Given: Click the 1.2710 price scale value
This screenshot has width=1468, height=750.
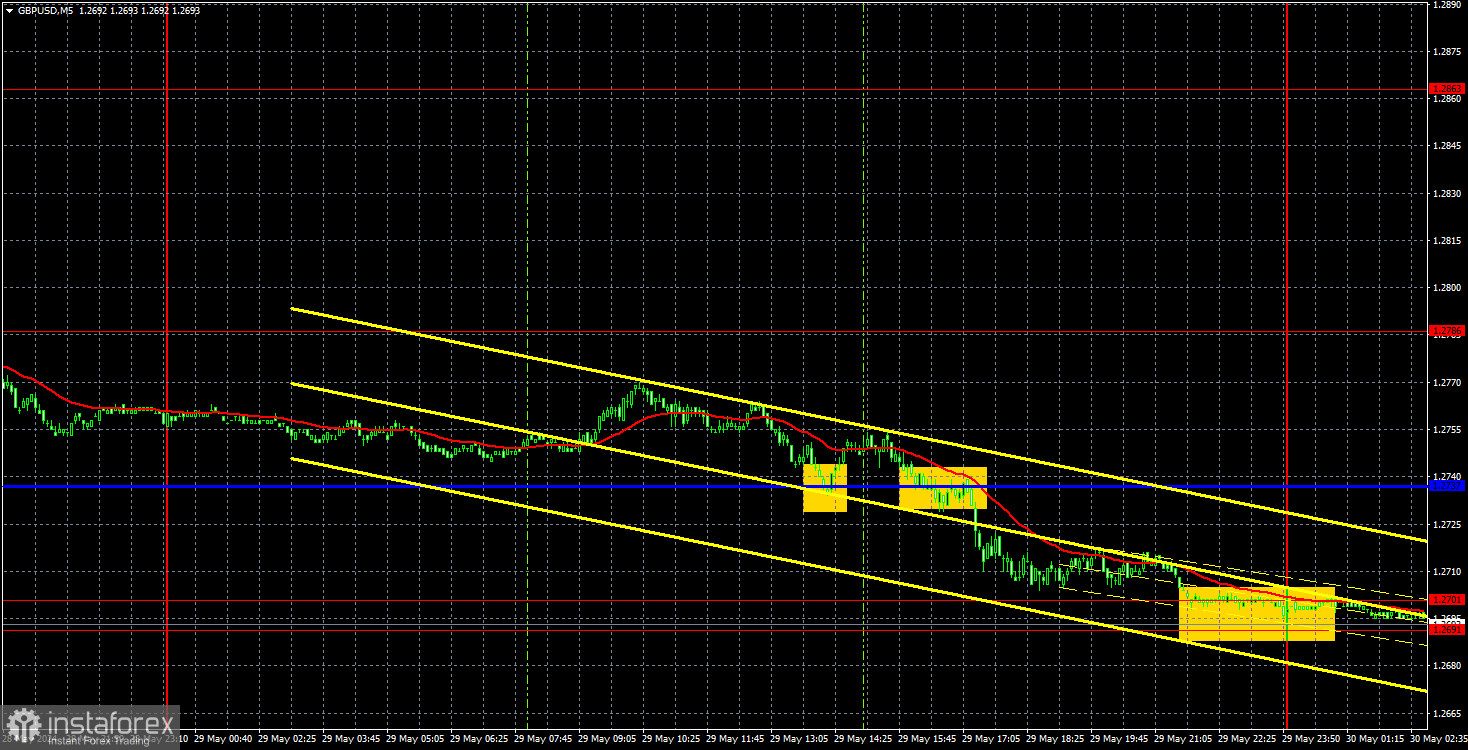Looking at the screenshot, I should tap(1447, 572).
